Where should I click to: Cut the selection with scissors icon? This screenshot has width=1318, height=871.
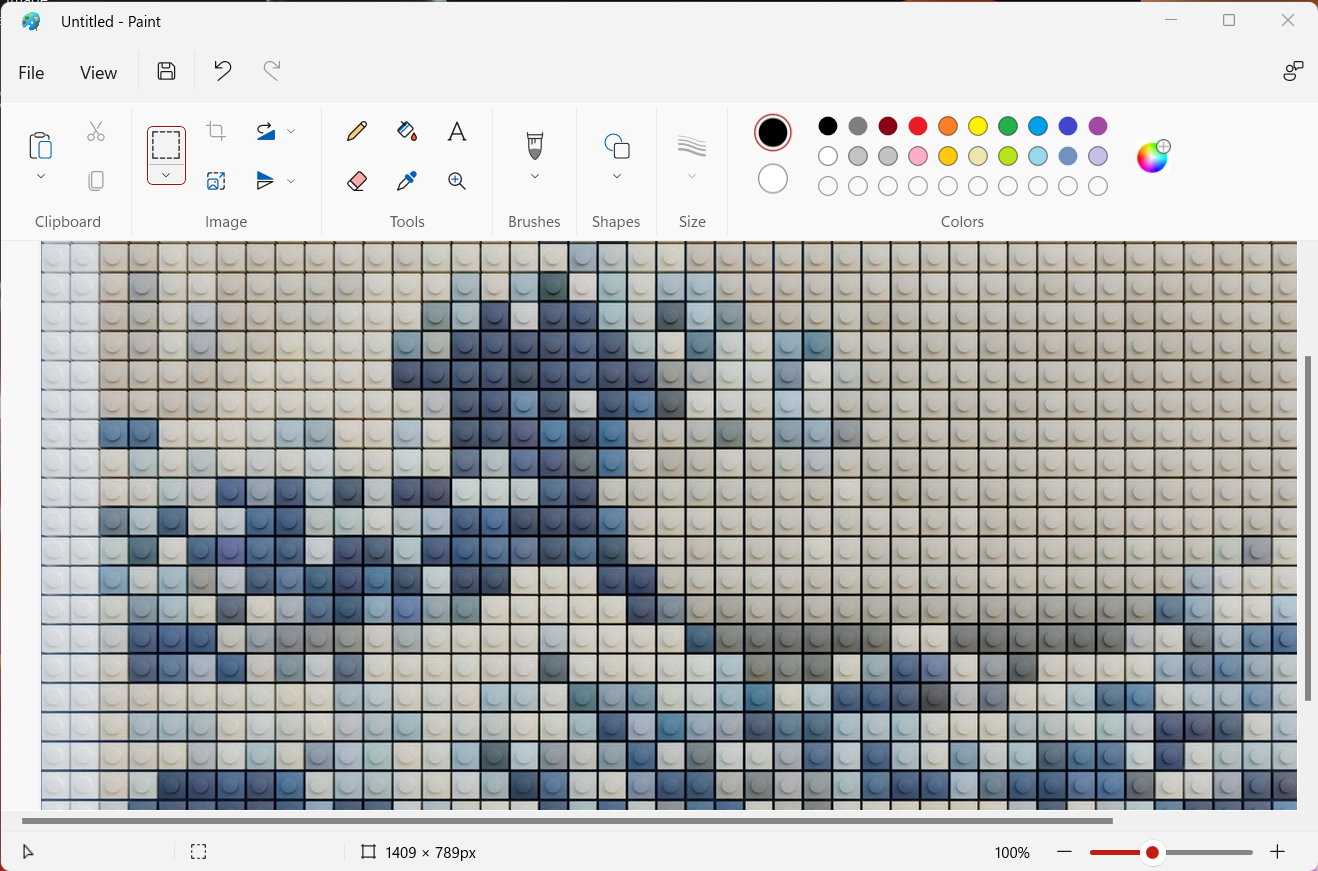[x=96, y=131]
